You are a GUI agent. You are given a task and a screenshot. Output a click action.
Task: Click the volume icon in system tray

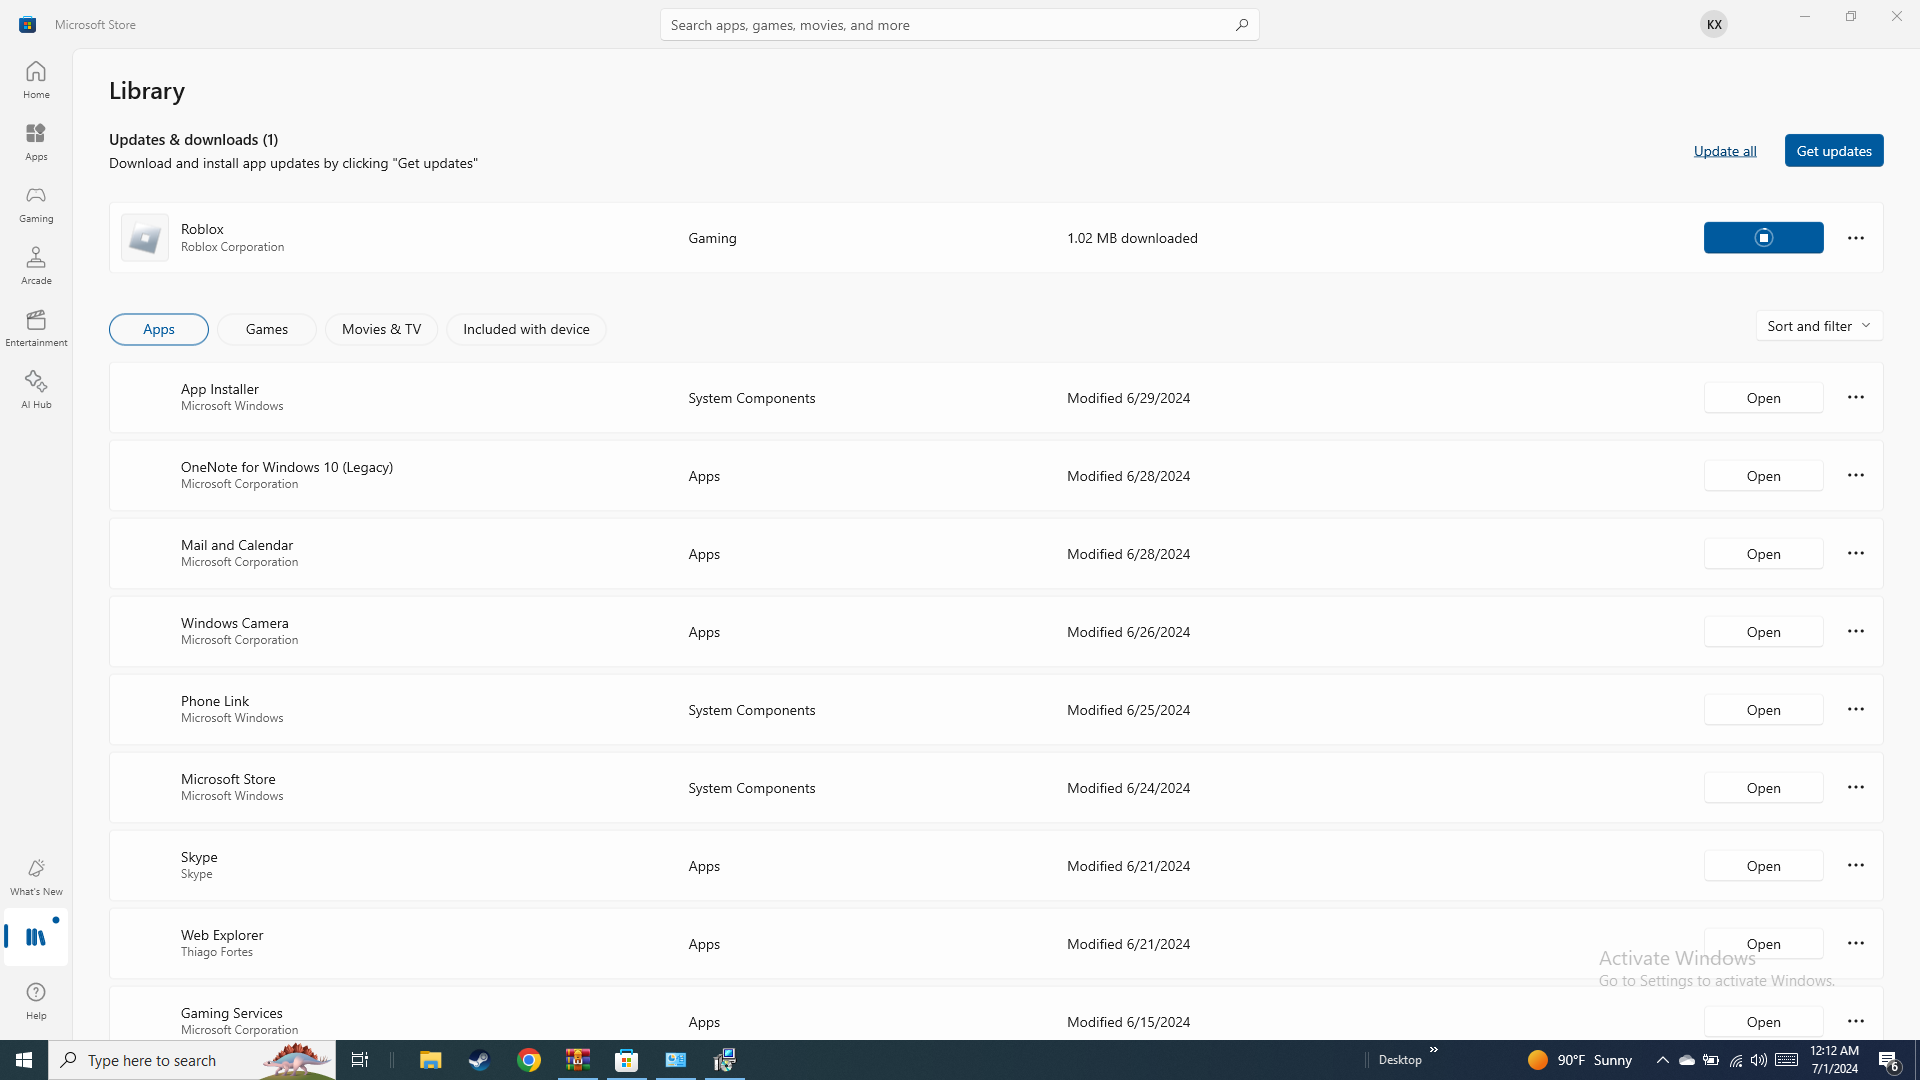[1758, 1060]
